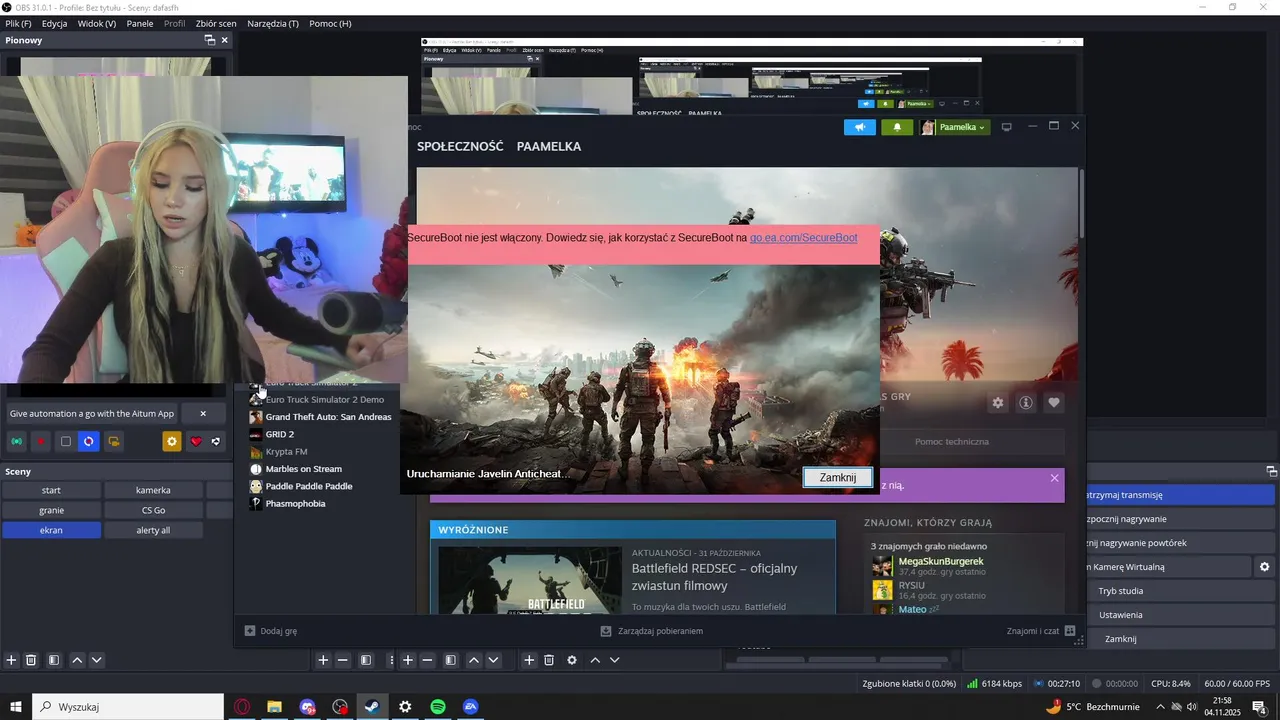
Task: Toggle the square checkbox icon in Aitum bar
Action: [x=66, y=441]
